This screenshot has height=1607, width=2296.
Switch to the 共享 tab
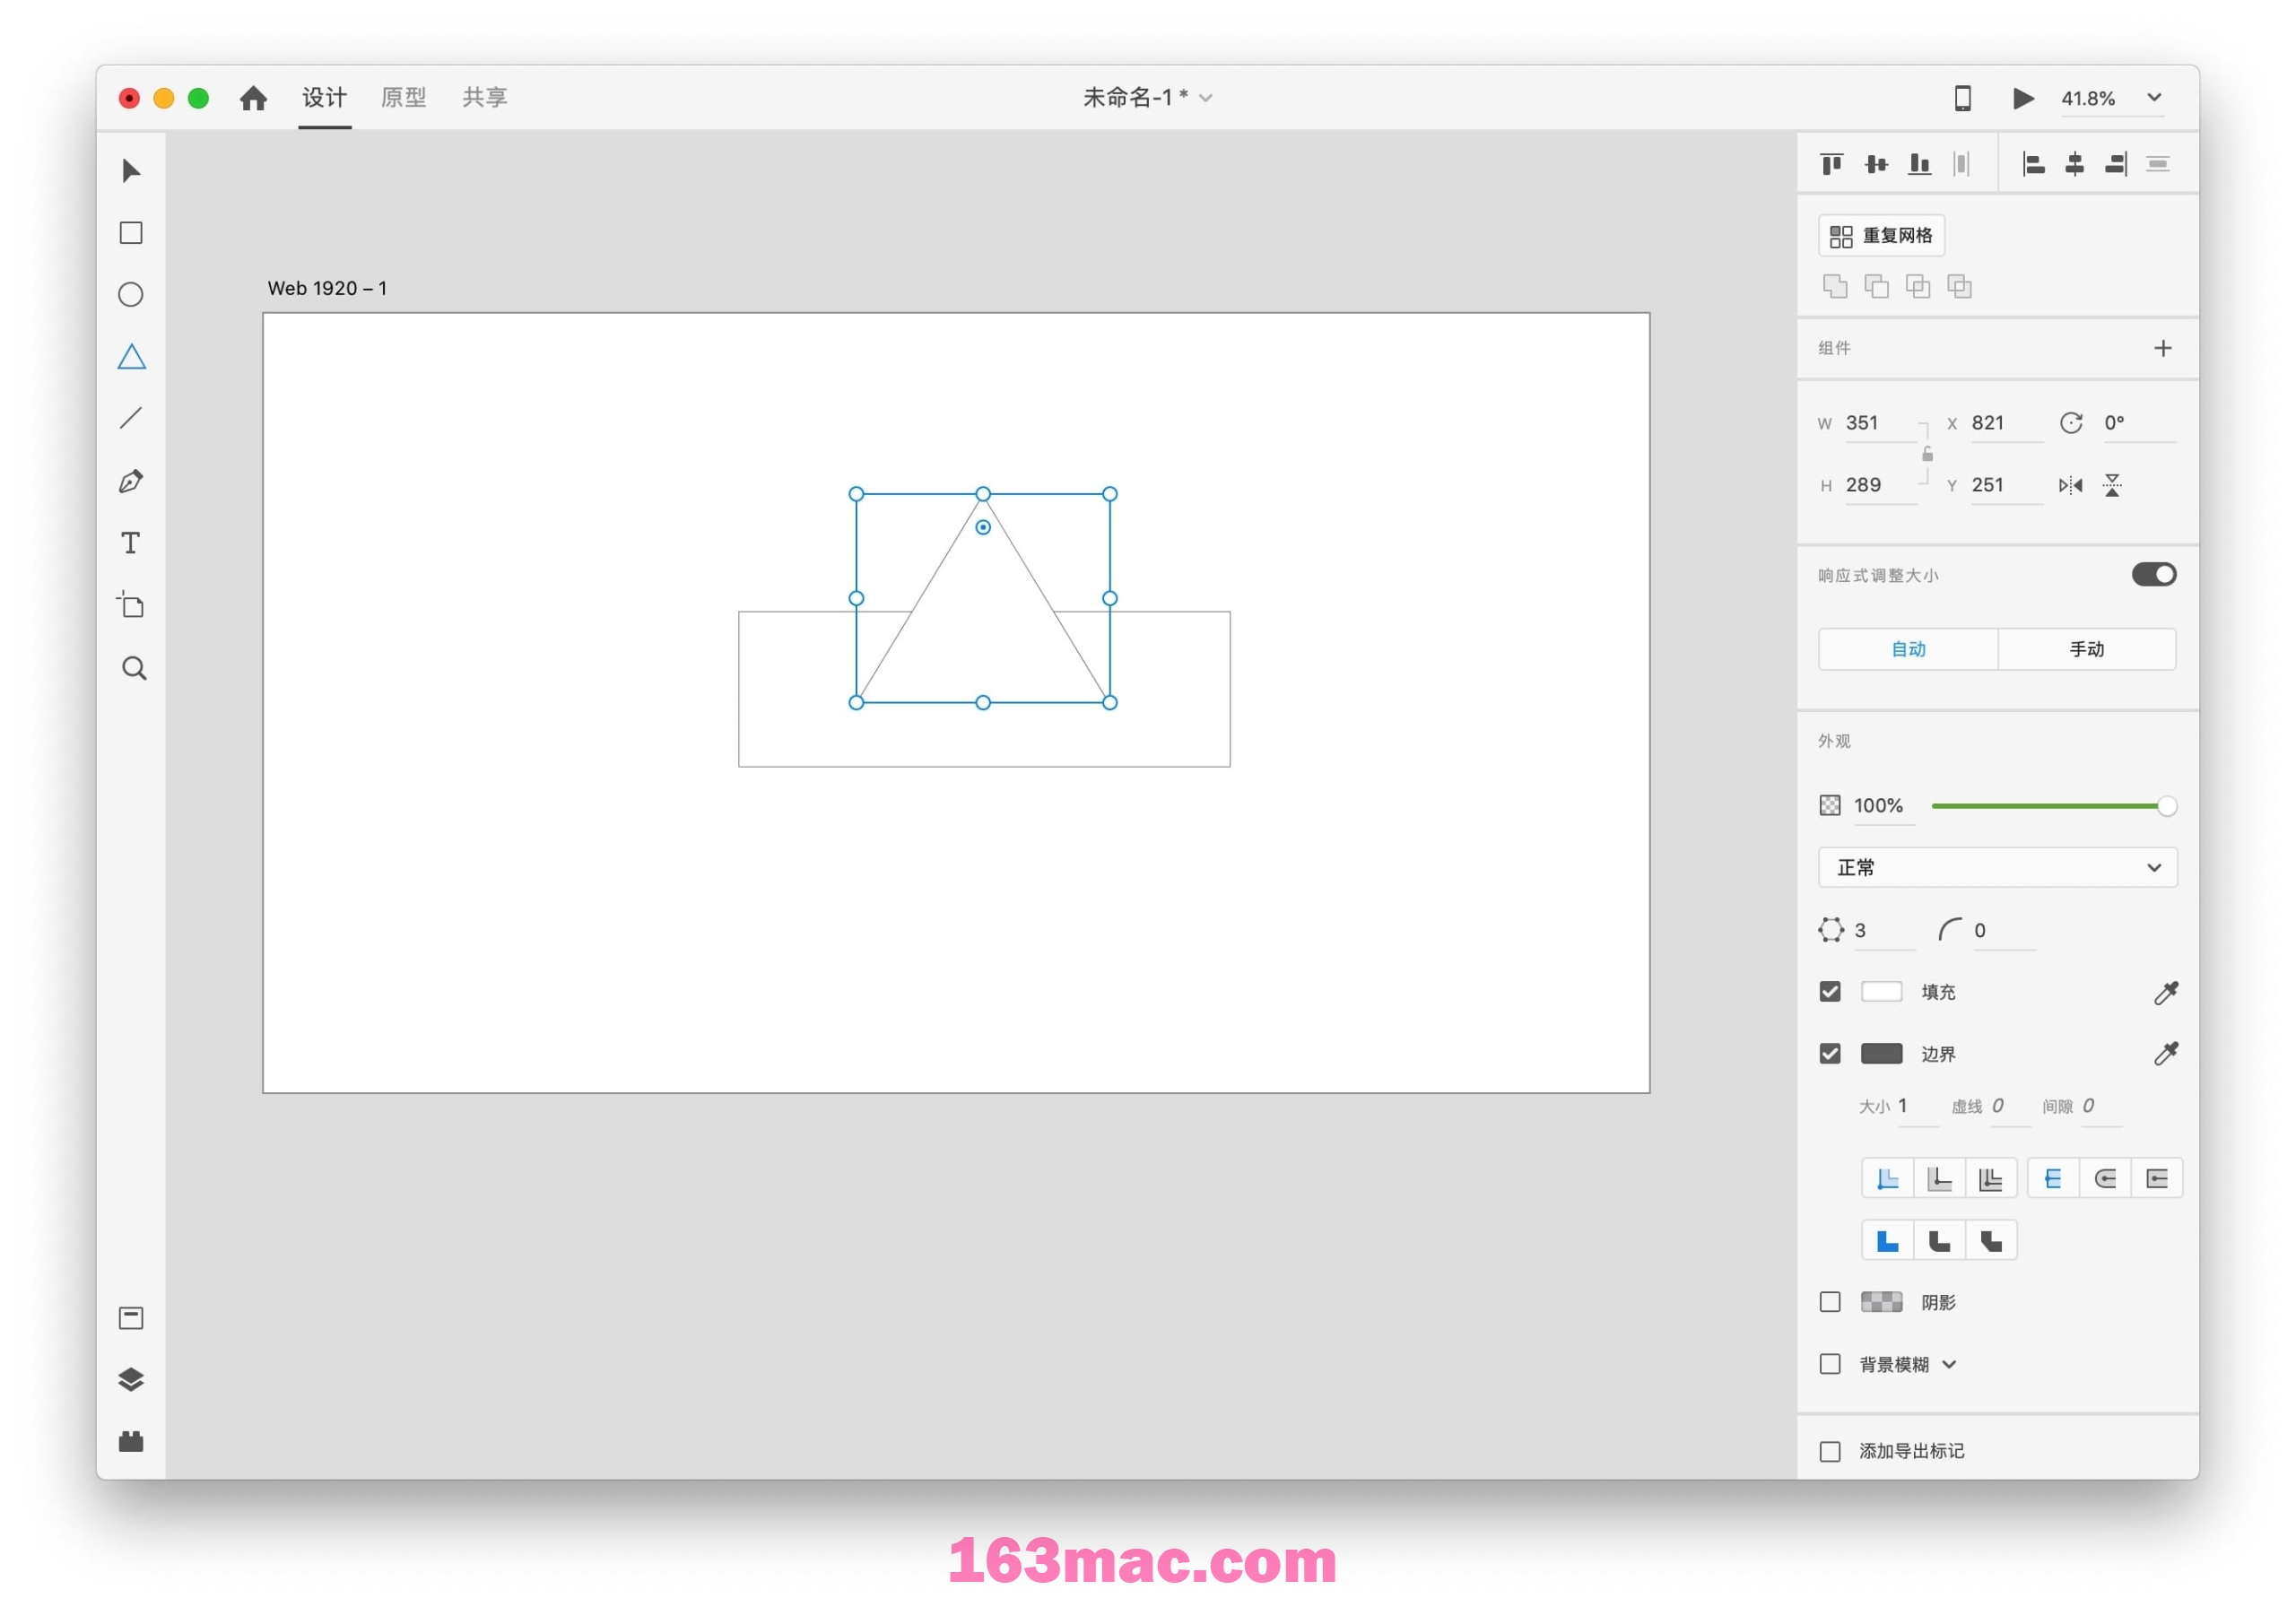(x=485, y=97)
